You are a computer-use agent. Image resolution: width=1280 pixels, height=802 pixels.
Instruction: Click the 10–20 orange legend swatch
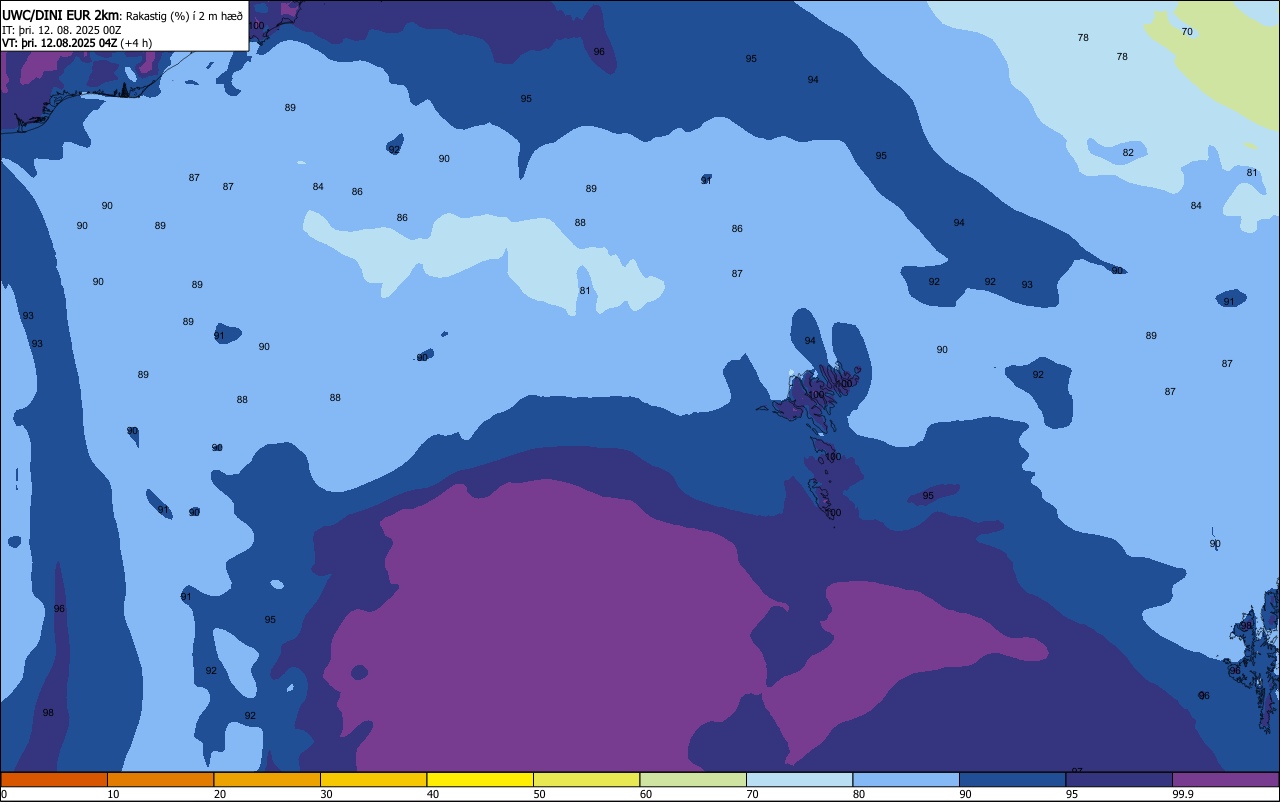[x=160, y=779]
